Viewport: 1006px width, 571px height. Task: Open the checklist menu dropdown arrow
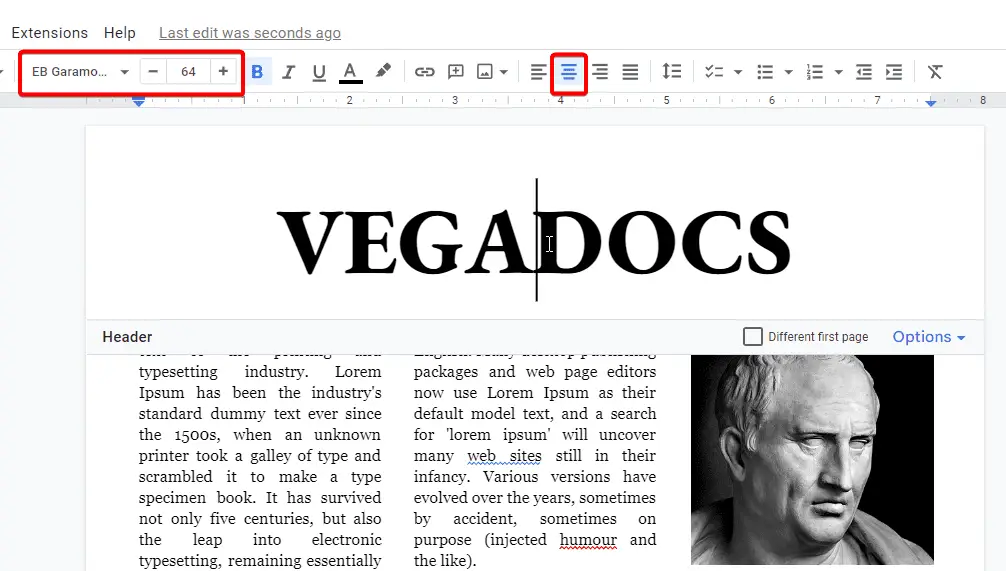click(738, 72)
